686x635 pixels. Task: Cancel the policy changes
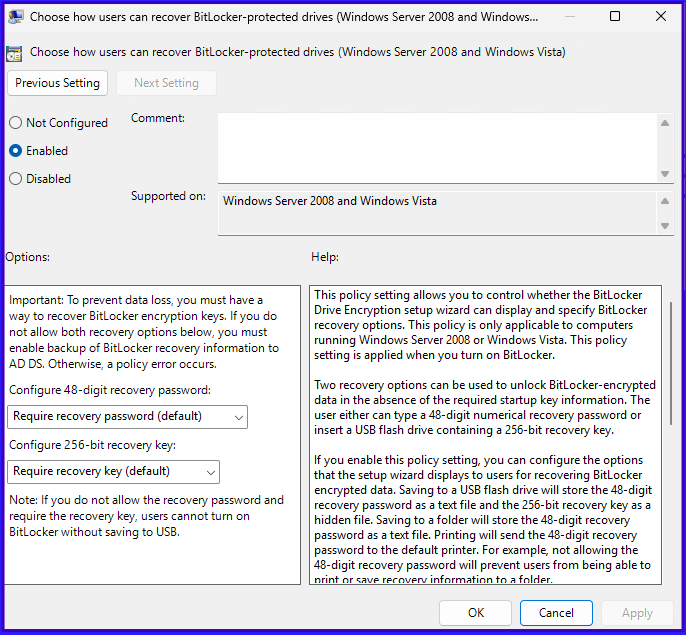(x=556, y=612)
